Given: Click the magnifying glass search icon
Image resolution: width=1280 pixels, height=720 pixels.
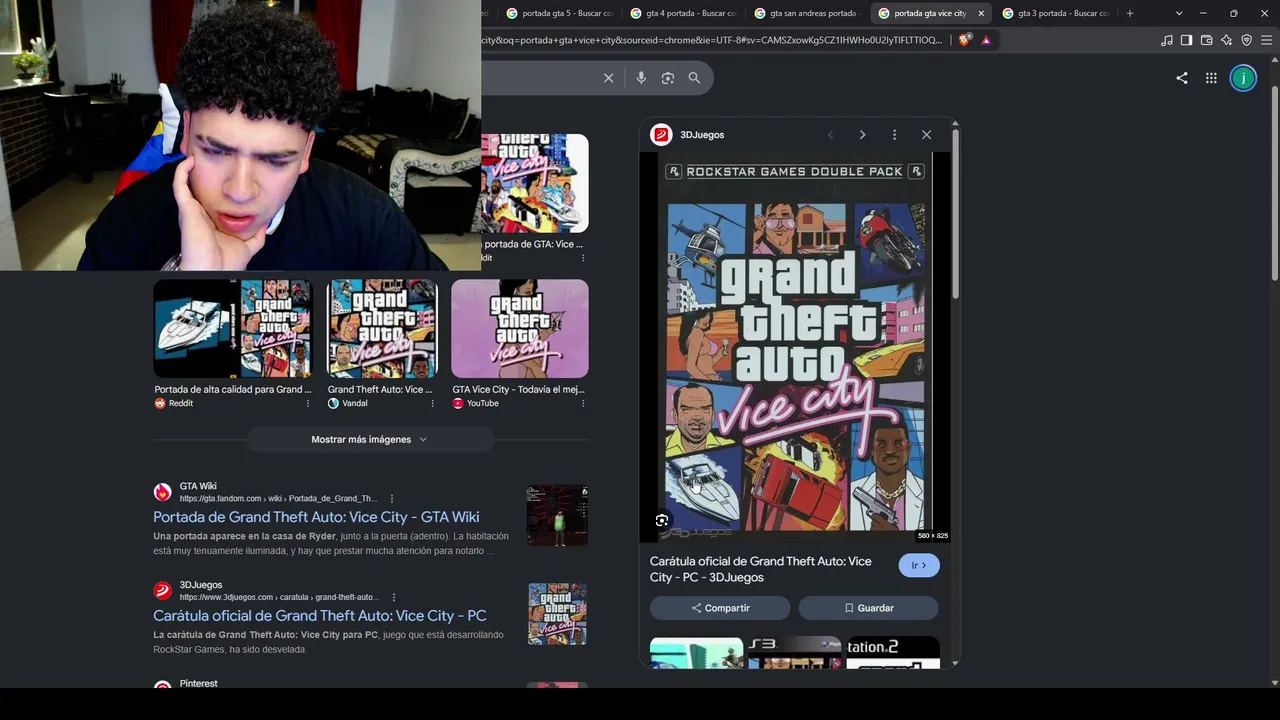Looking at the screenshot, I should (x=694, y=78).
